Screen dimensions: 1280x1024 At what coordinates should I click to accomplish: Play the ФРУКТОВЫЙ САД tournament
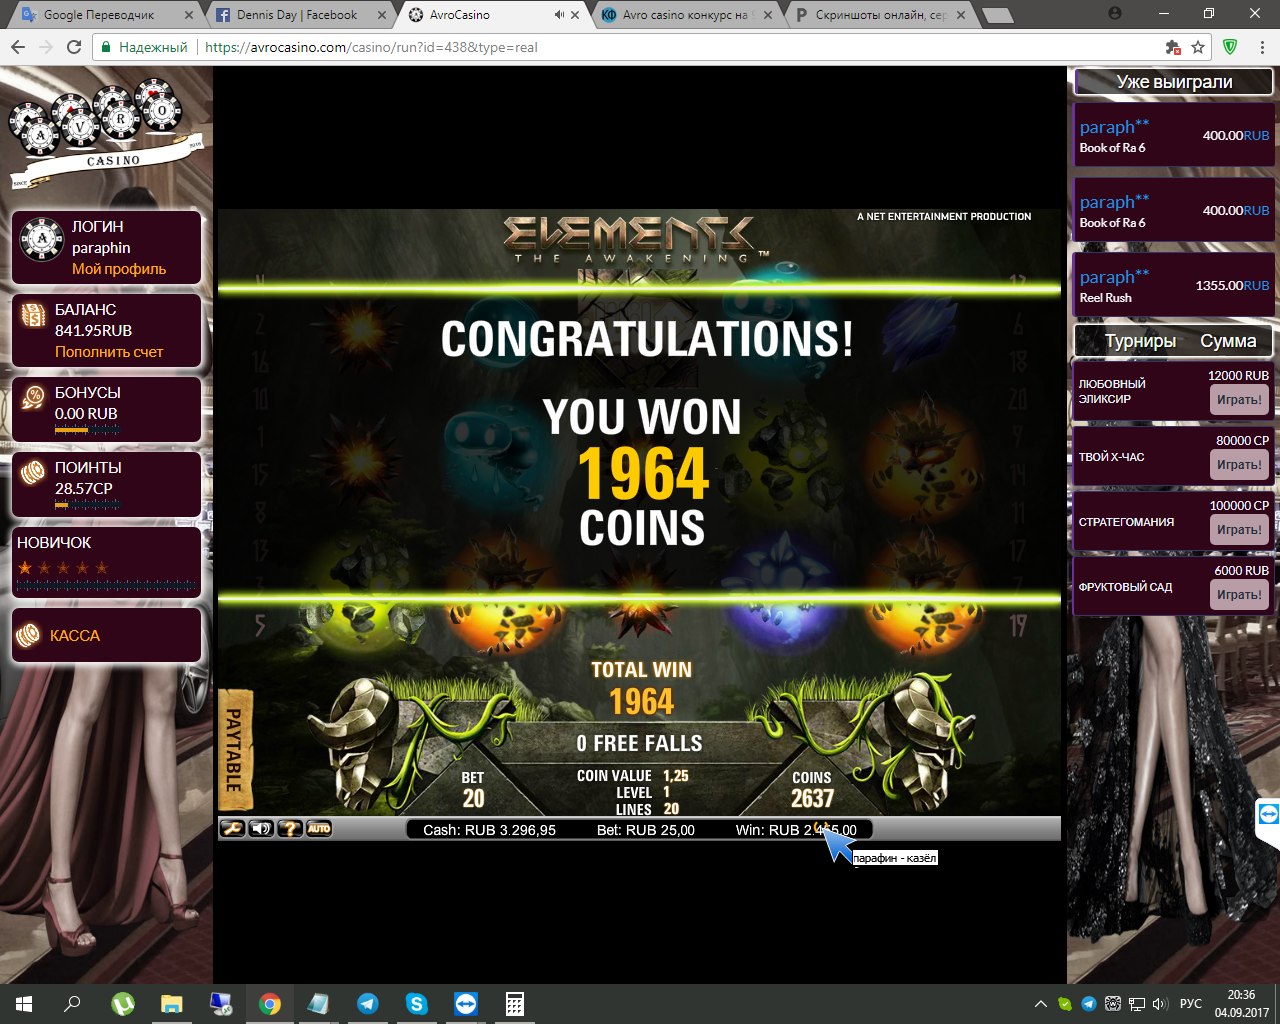pyautogui.click(x=1239, y=595)
